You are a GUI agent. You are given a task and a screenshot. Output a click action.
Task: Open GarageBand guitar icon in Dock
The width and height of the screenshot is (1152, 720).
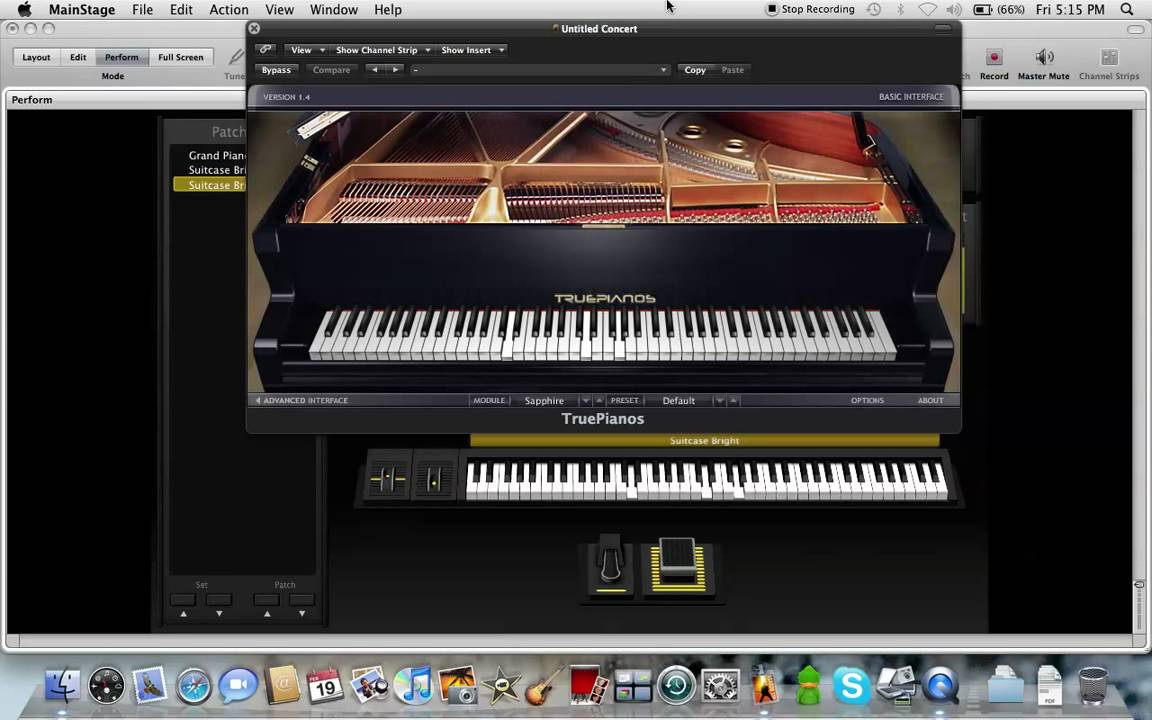point(544,685)
